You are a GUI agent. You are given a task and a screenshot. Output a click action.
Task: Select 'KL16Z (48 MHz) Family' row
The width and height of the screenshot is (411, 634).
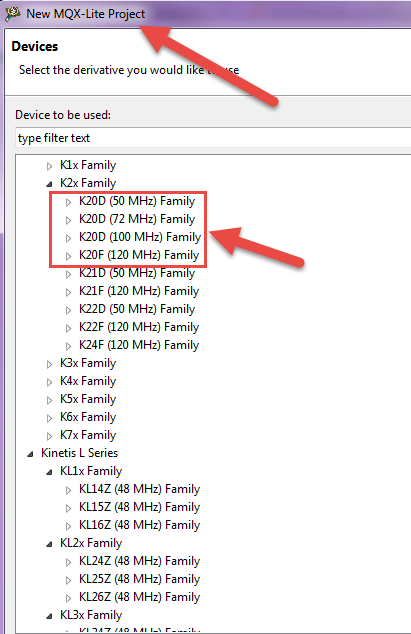140,525
